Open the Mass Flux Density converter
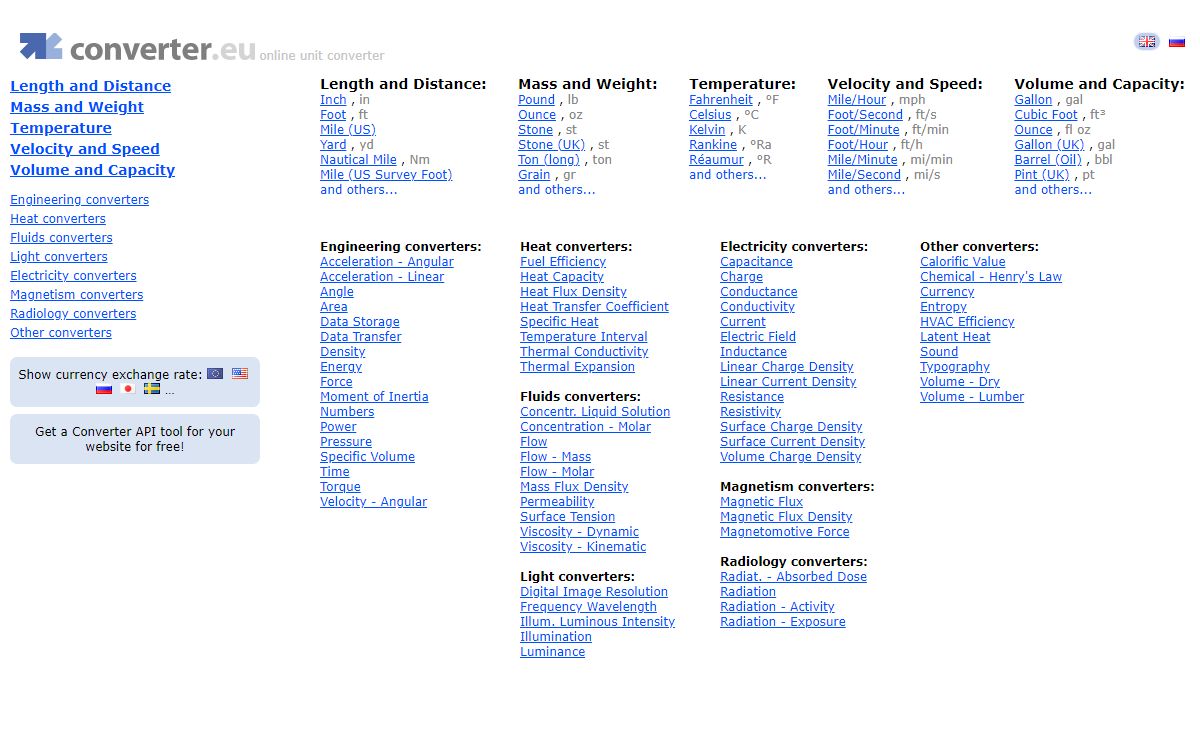1200x740 pixels. (574, 487)
